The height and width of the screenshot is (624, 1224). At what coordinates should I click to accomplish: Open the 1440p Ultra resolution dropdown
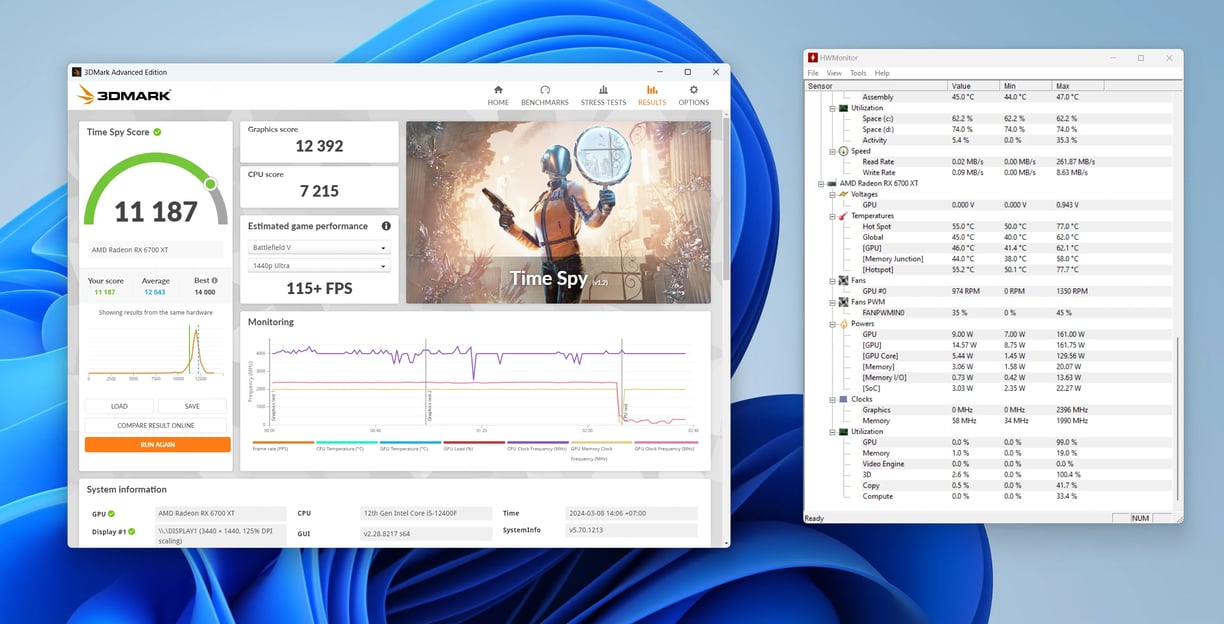pos(319,266)
